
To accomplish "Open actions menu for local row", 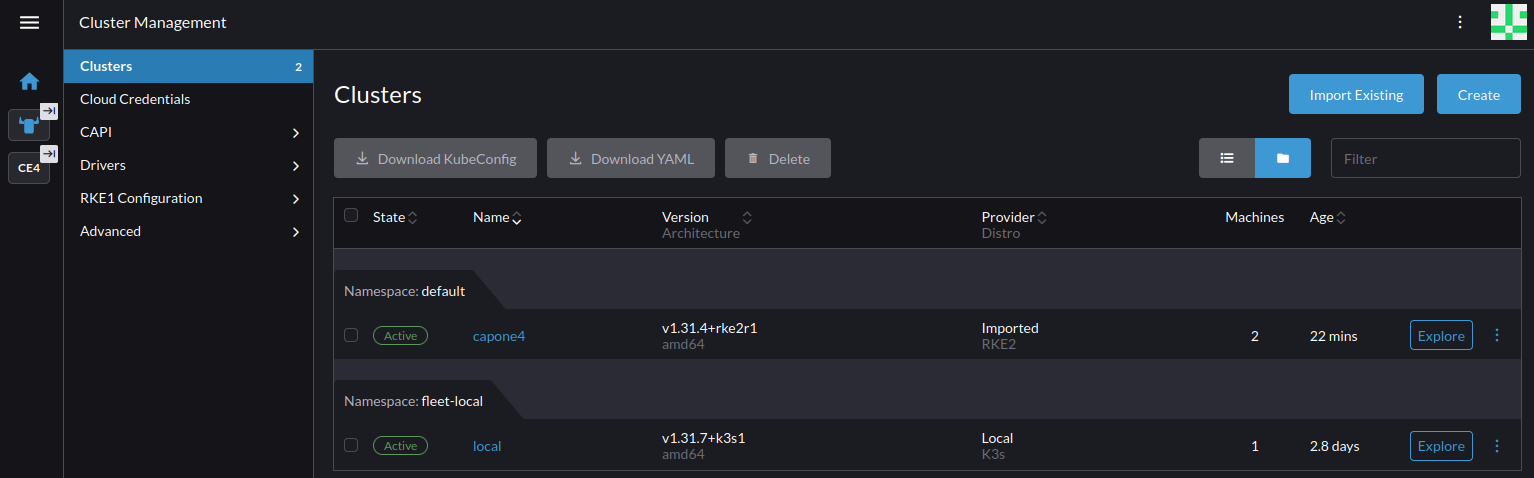I will click(1497, 445).
